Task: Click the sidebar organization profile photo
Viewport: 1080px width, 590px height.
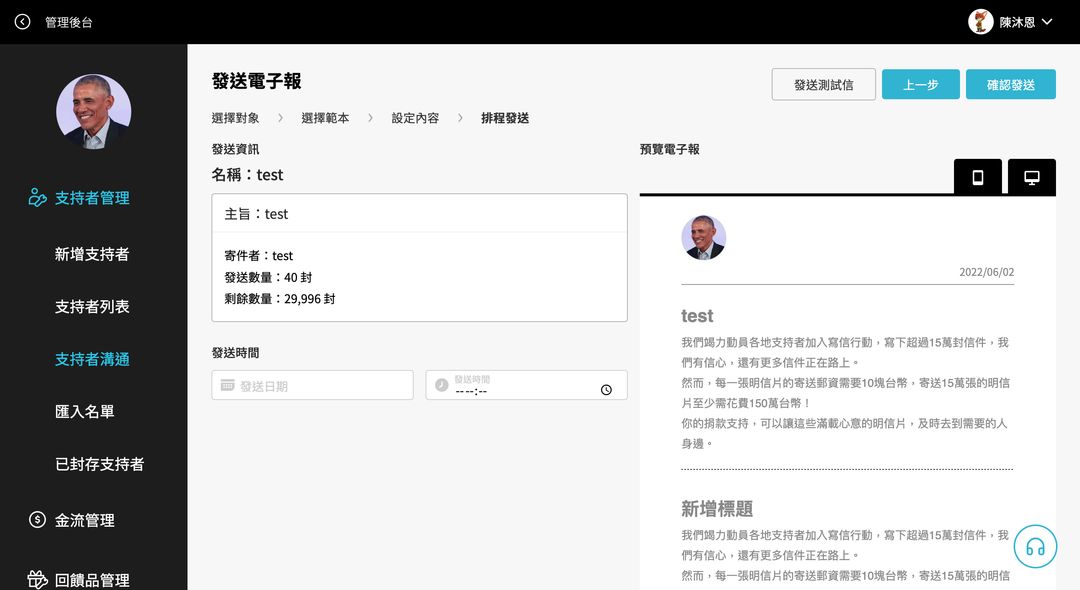Action: pyautogui.click(x=93, y=112)
